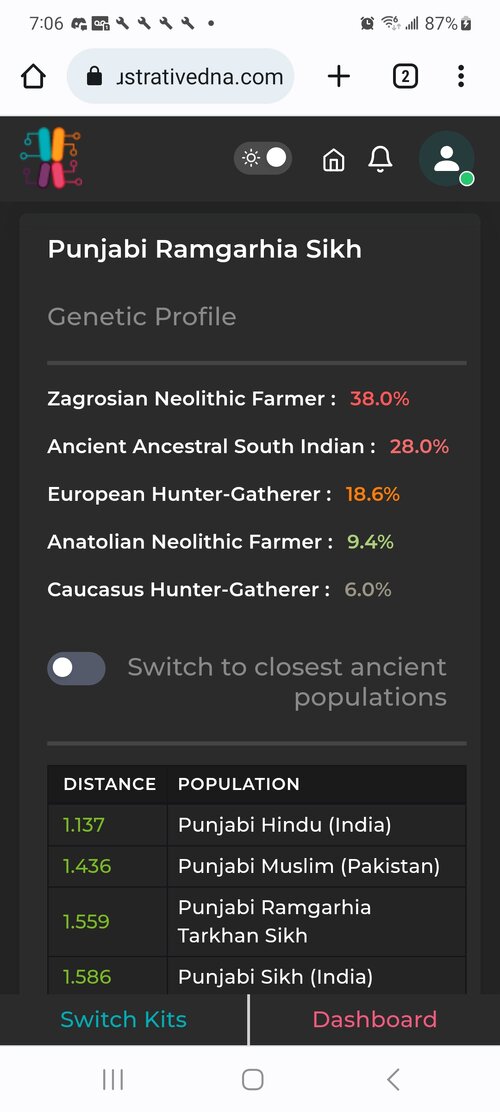Toggle the light/dark theme switch

(x=263, y=158)
